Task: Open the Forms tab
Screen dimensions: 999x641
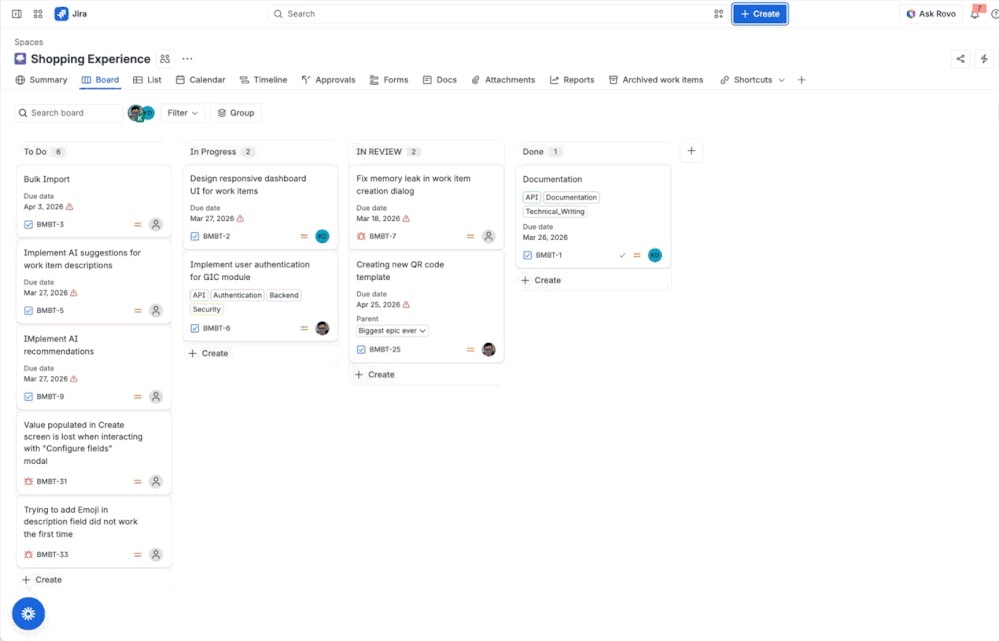Action: [389, 80]
